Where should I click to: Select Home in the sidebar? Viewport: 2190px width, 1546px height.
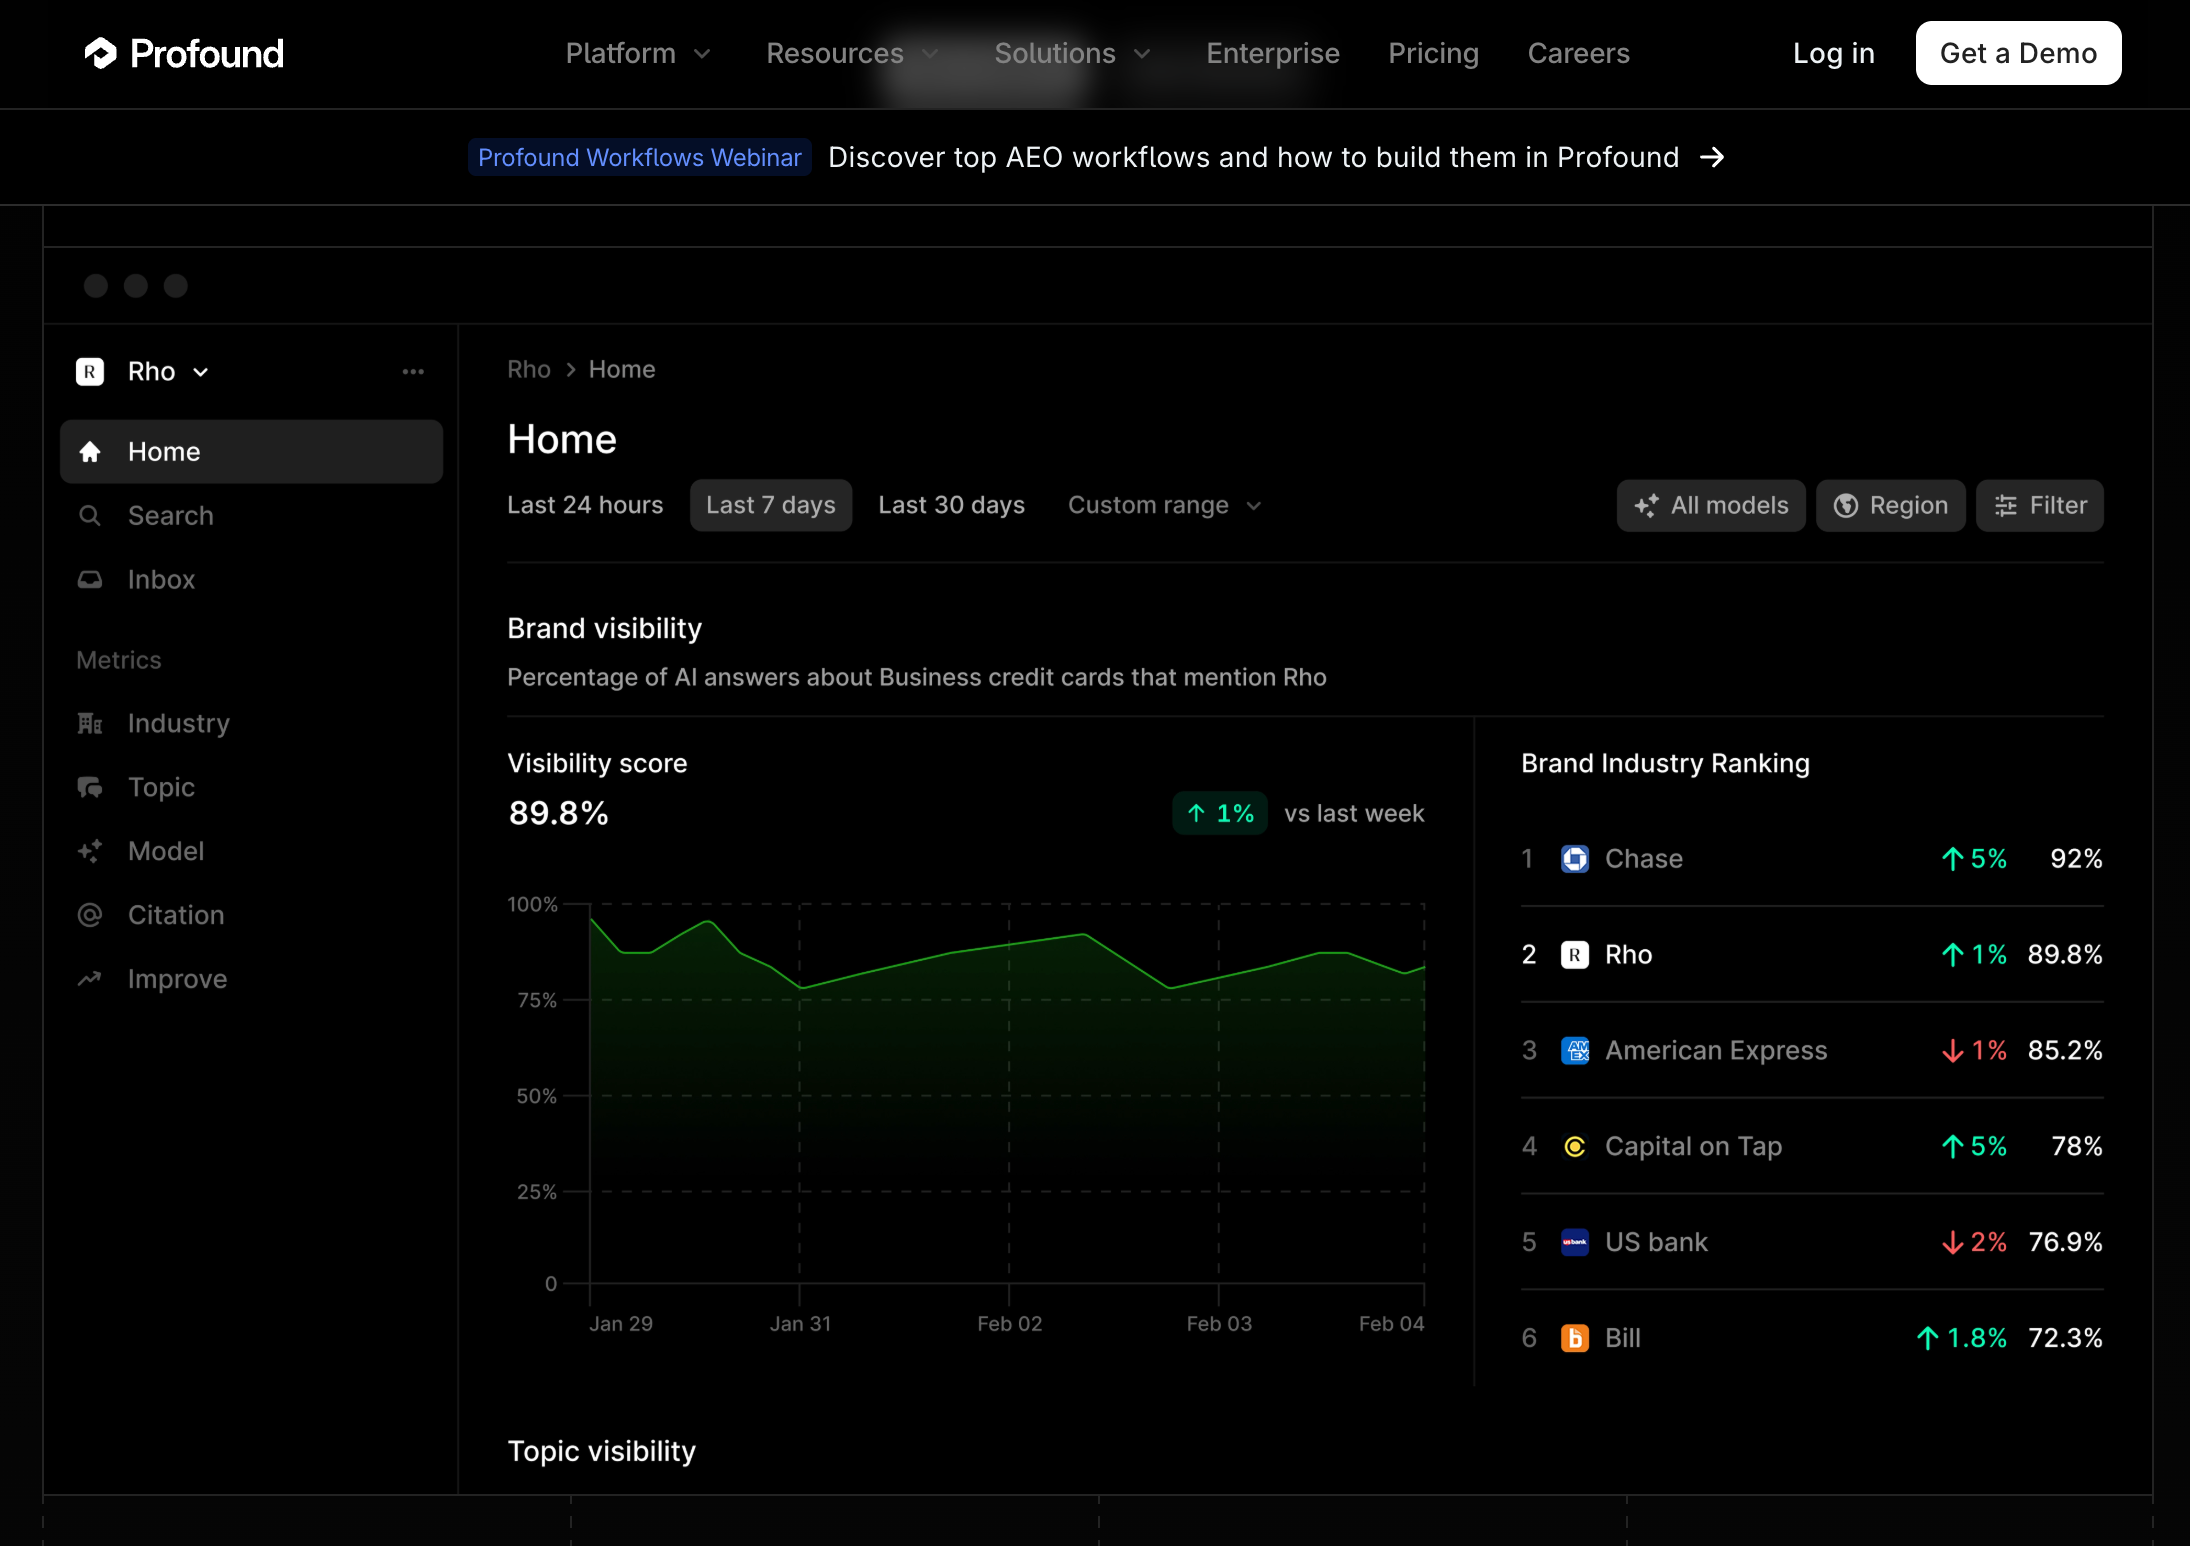163,451
